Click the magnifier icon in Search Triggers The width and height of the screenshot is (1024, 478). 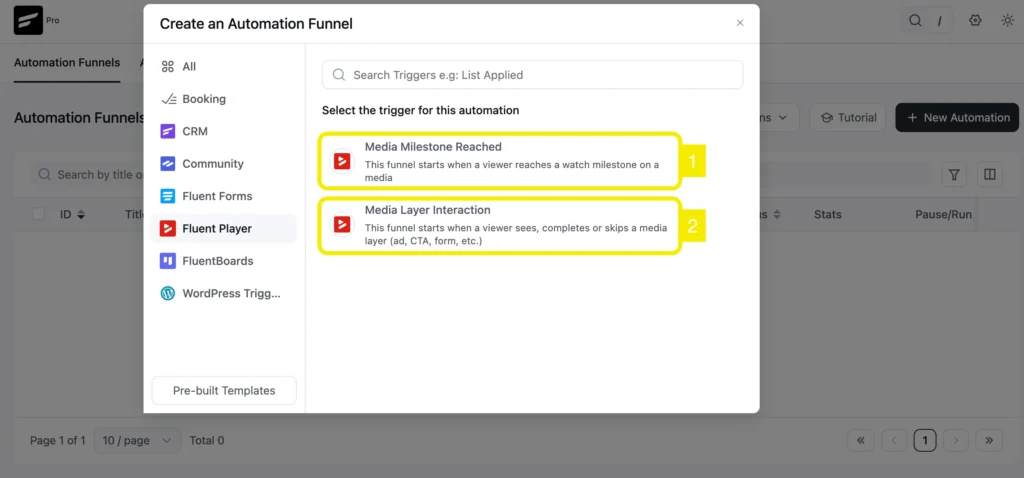(339, 74)
